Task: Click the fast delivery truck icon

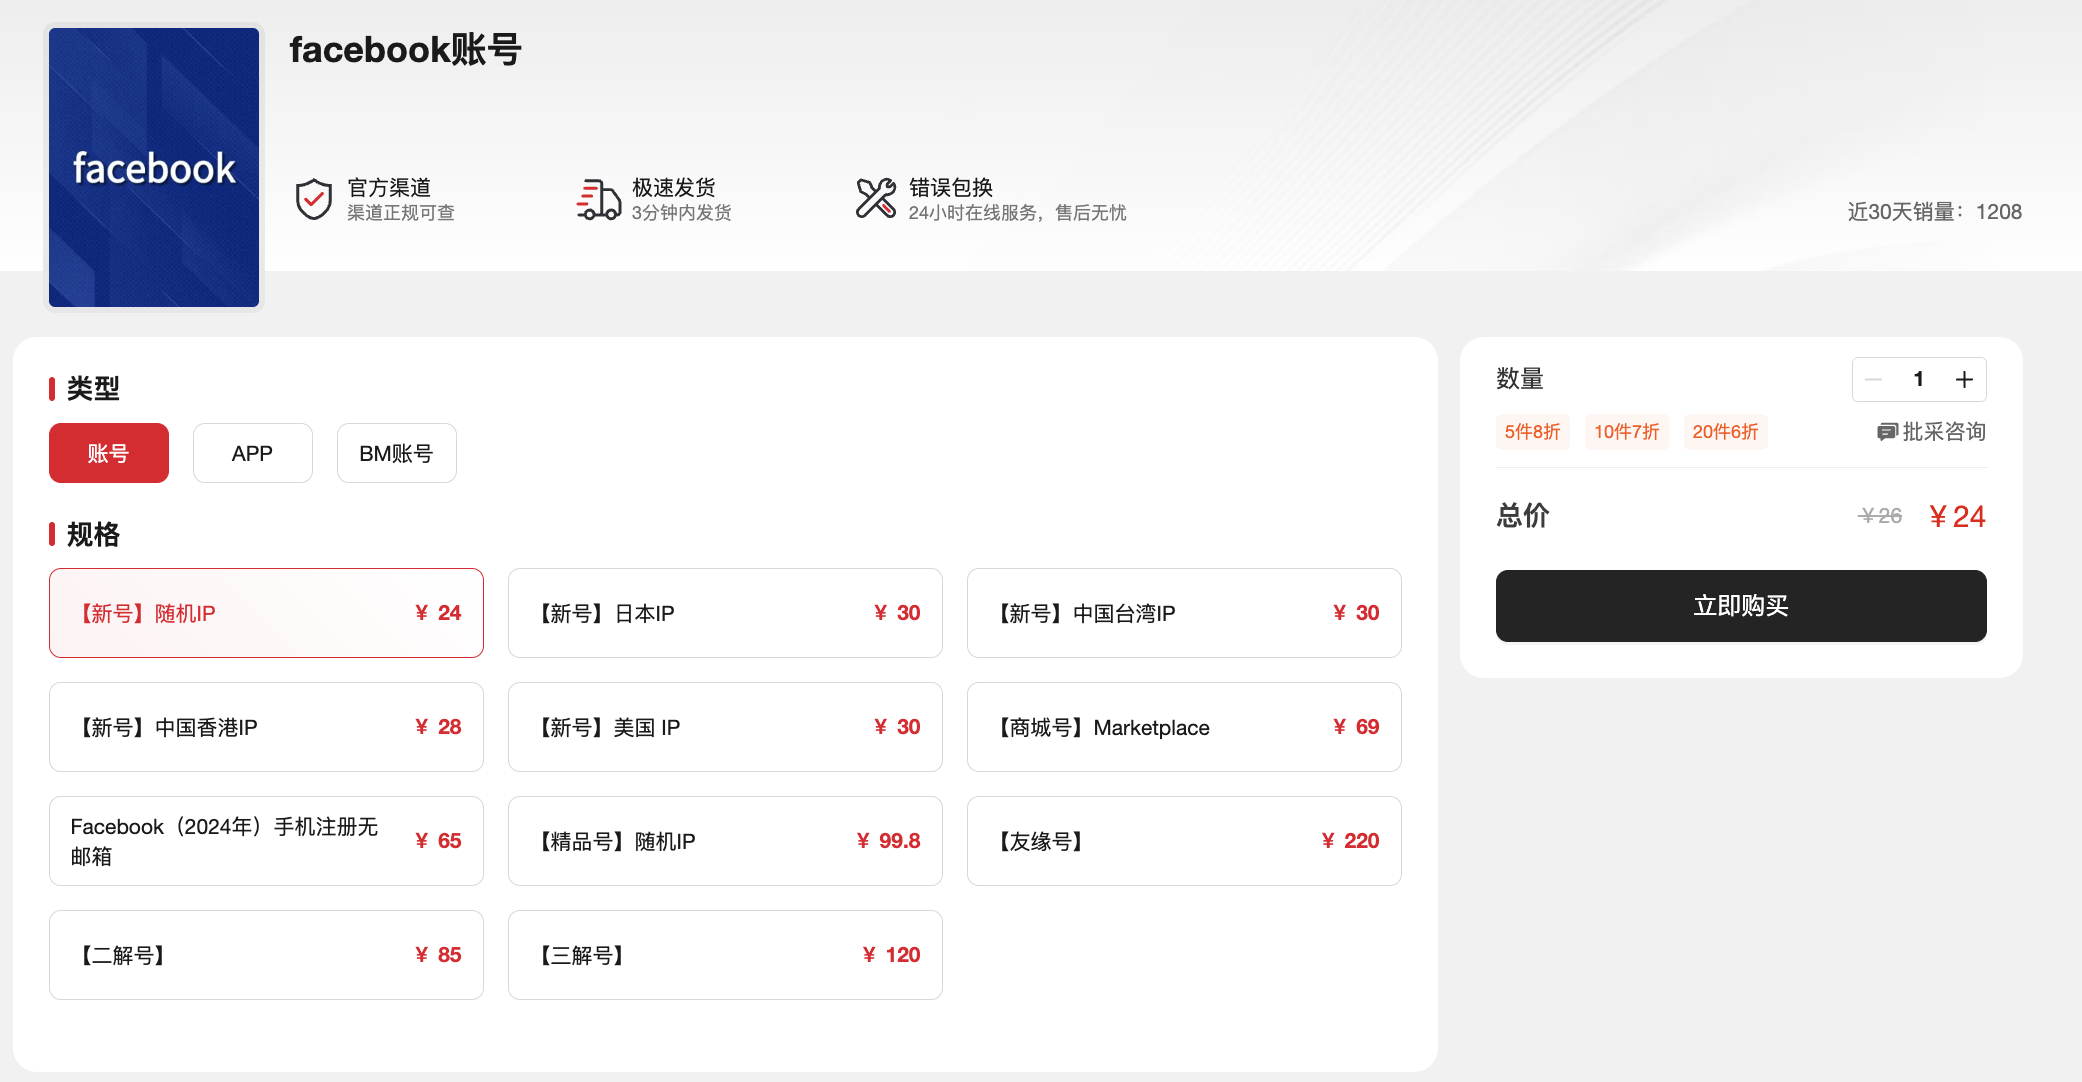Action: click(598, 199)
